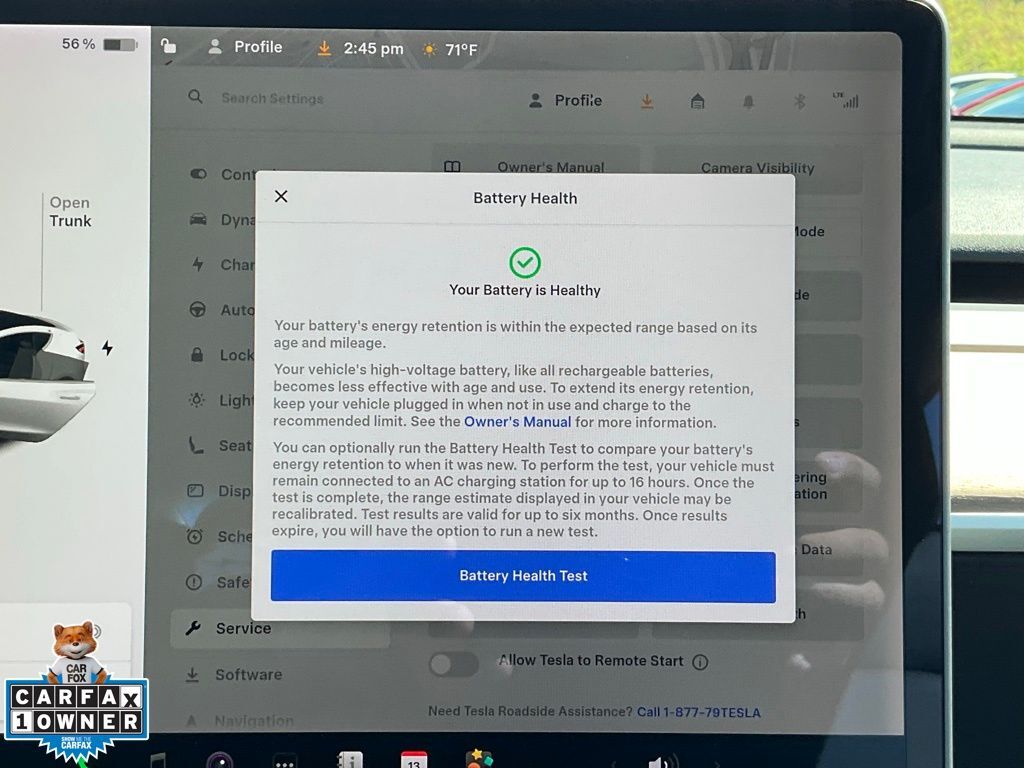Tap Open Trunk on the car view

point(70,212)
